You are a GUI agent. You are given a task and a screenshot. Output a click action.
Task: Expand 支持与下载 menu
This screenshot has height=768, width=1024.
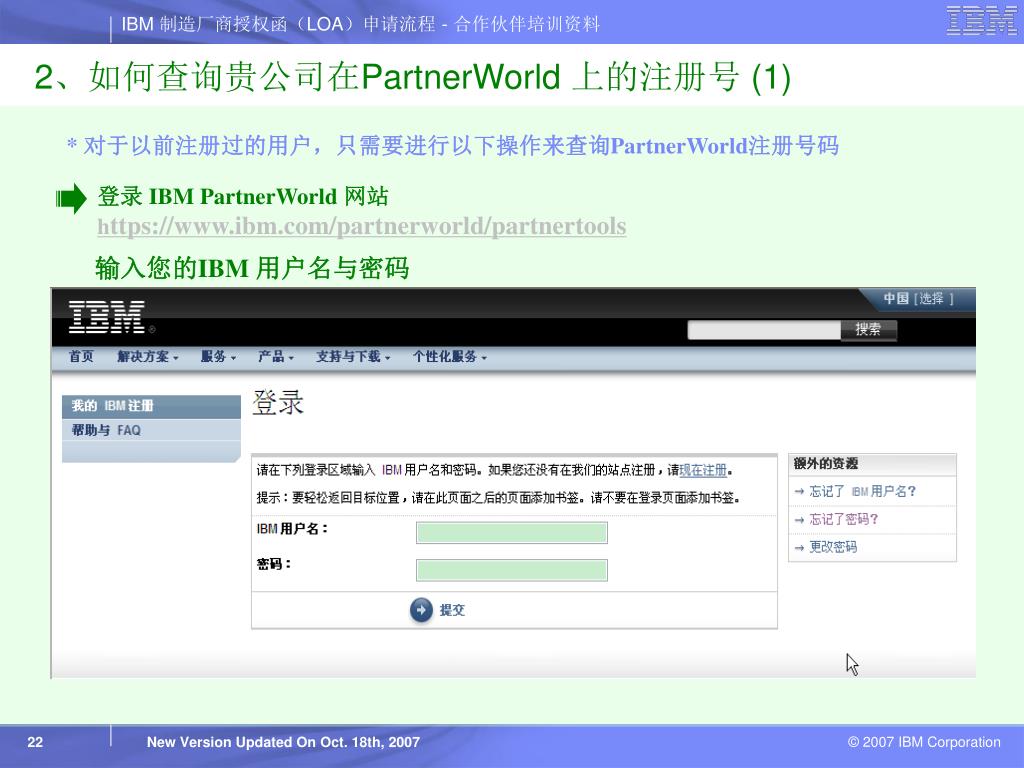(x=353, y=357)
